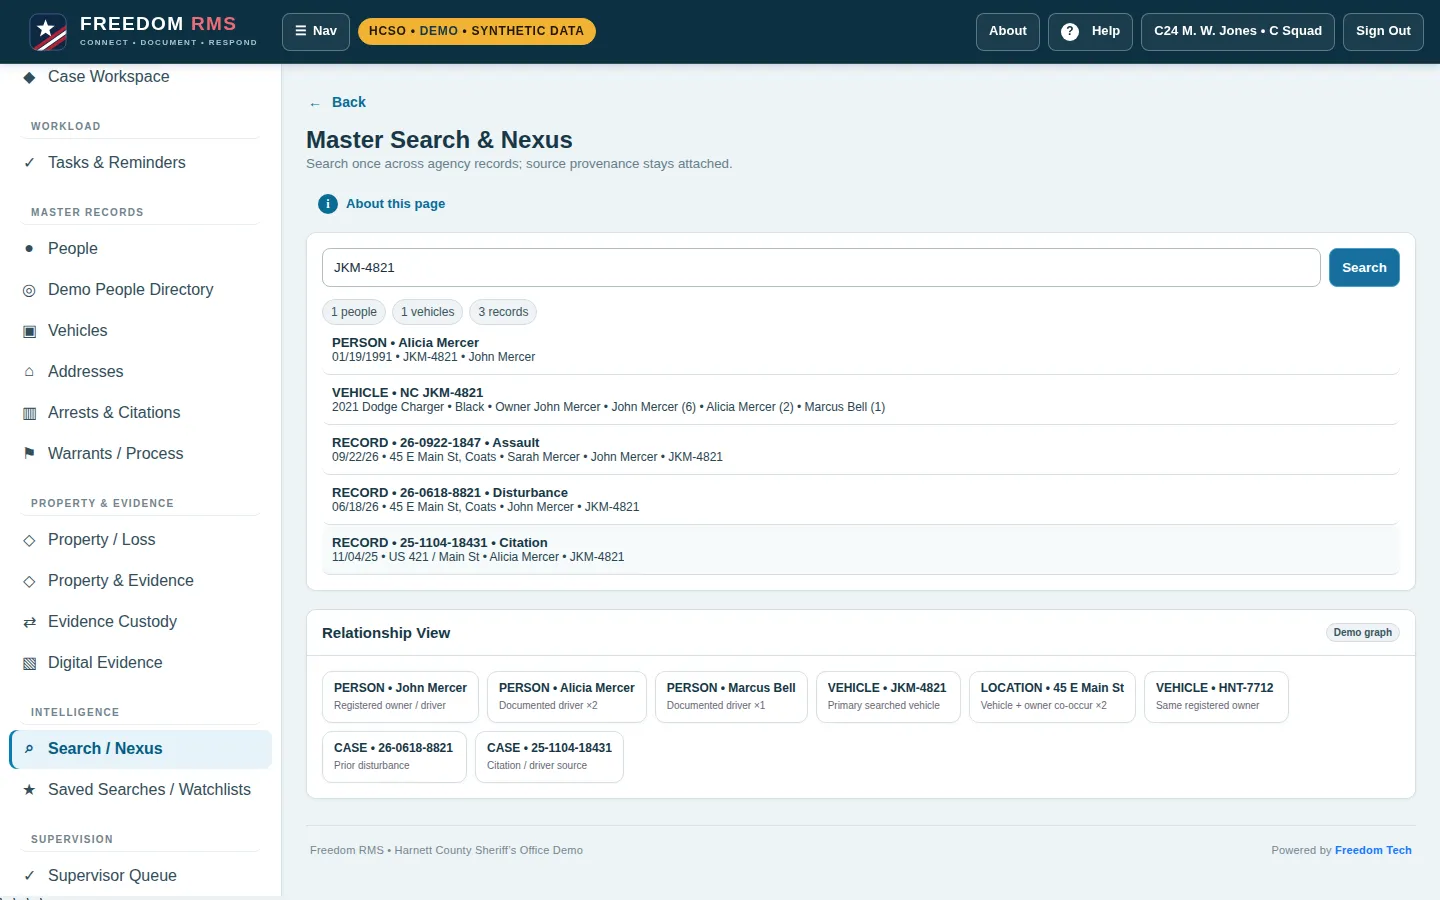Viewport: 1440px width, 900px height.
Task: Go to Tasks & Reminders
Action: click(140, 163)
